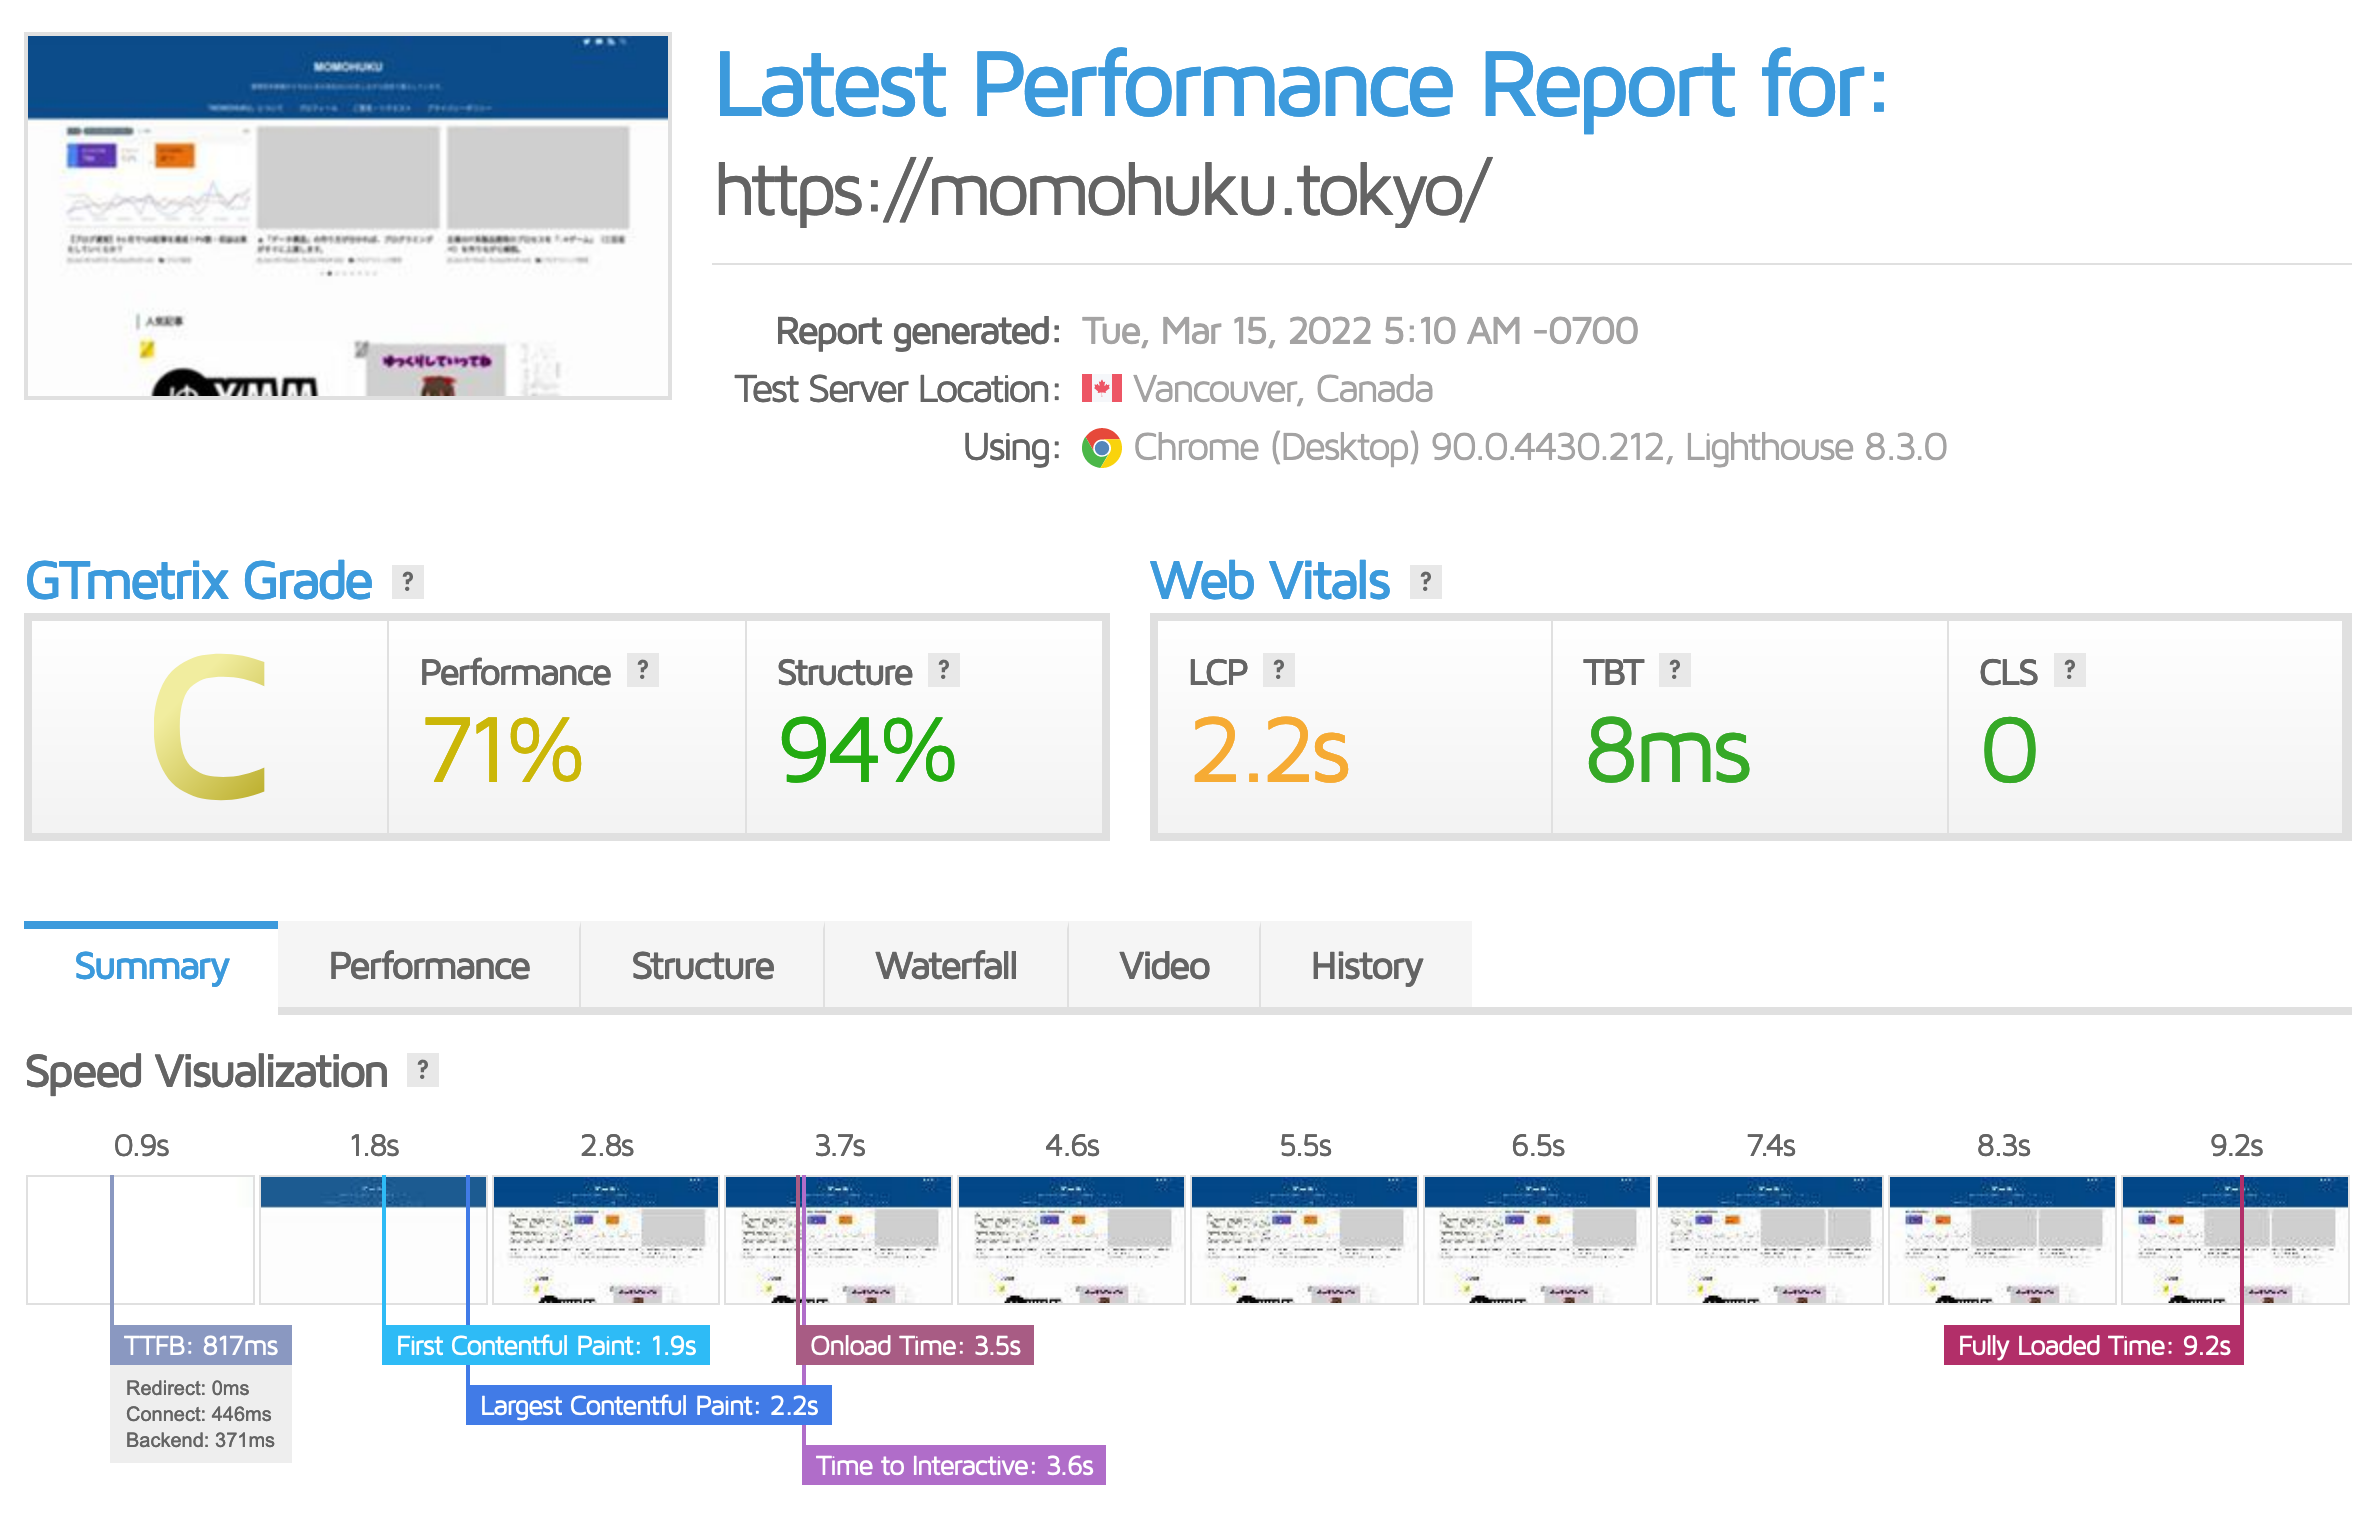Click the Onload Time: 3.5s marker

(915, 1345)
